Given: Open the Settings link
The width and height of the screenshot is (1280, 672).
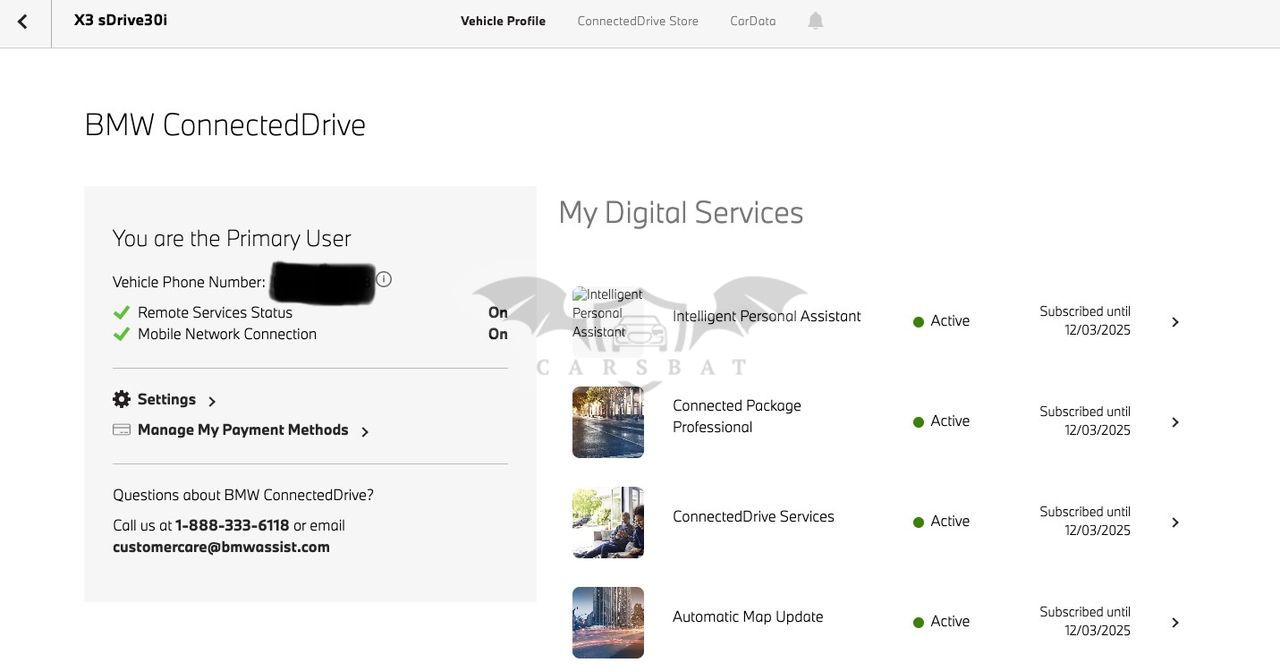Looking at the screenshot, I should click(x=167, y=399).
